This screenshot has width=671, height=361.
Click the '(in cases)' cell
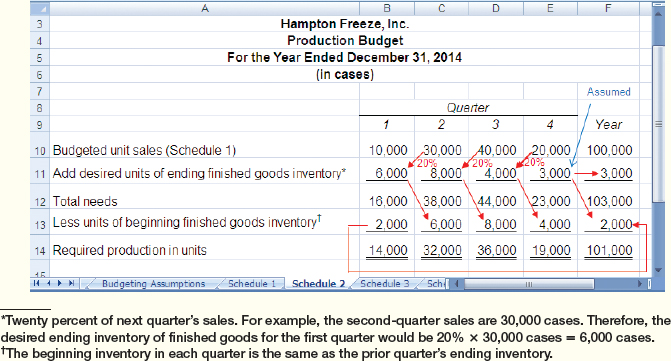(345, 74)
